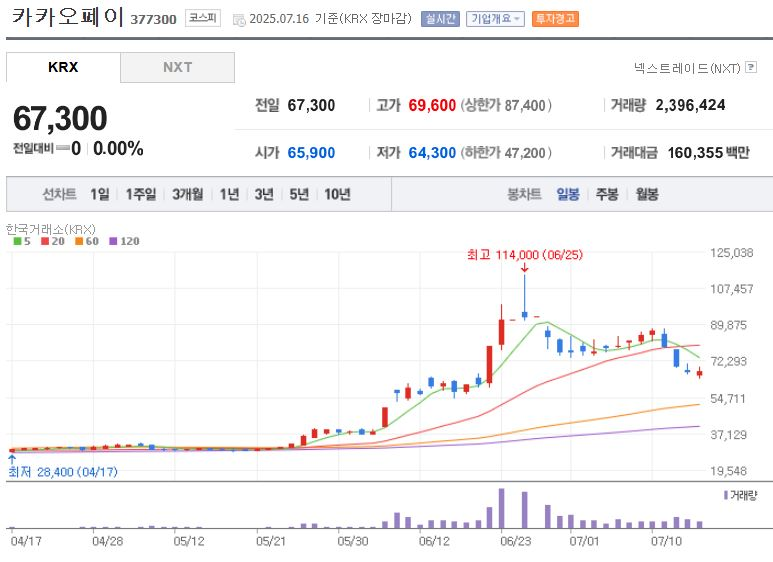Select the 1일 line chart period
Image resolution: width=773 pixels, height=562 pixels.
[100, 194]
